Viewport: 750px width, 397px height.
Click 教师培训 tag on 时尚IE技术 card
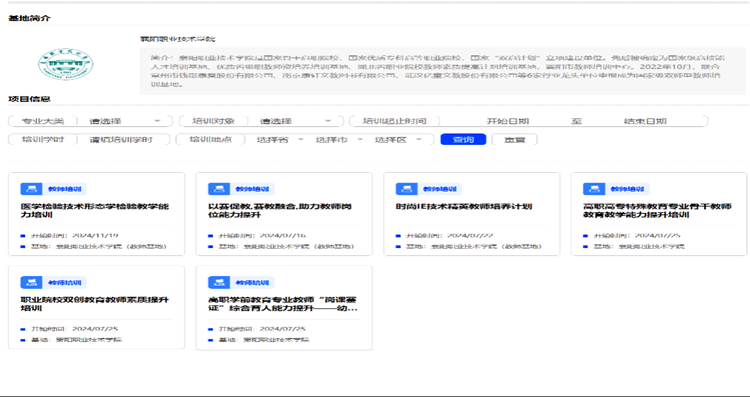[440, 189]
